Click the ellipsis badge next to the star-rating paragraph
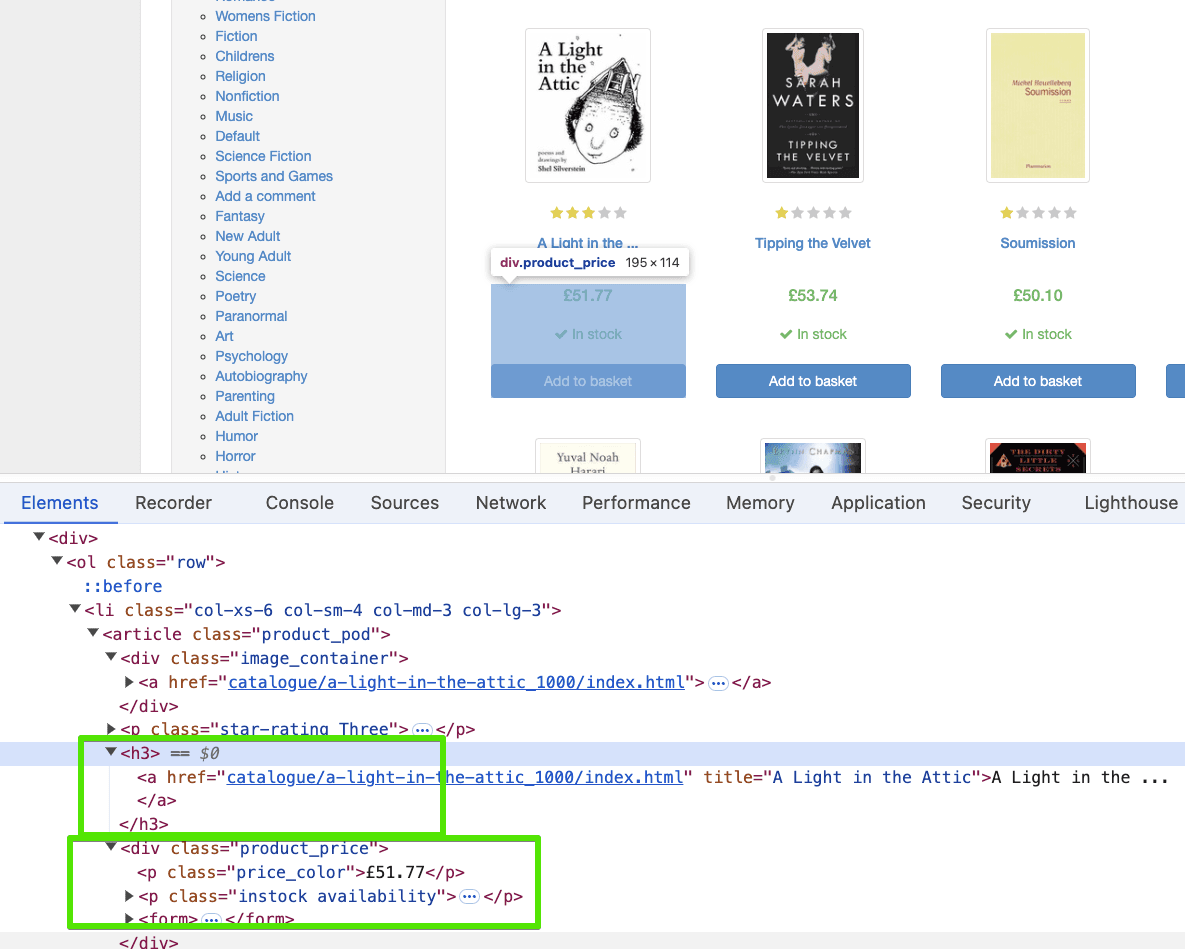The image size is (1185, 949). click(x=421, y=730)
